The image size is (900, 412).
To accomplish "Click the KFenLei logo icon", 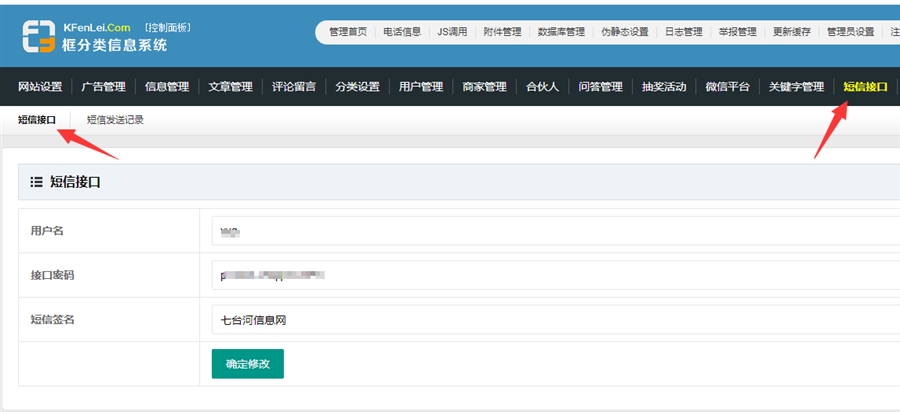I will [42, 35].
